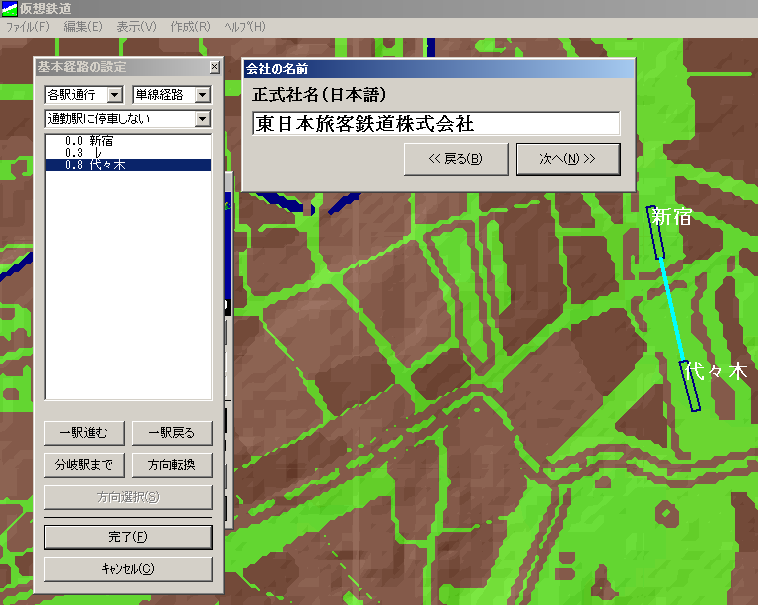Open the ヘルプ(H) menu

coord(245,27)
